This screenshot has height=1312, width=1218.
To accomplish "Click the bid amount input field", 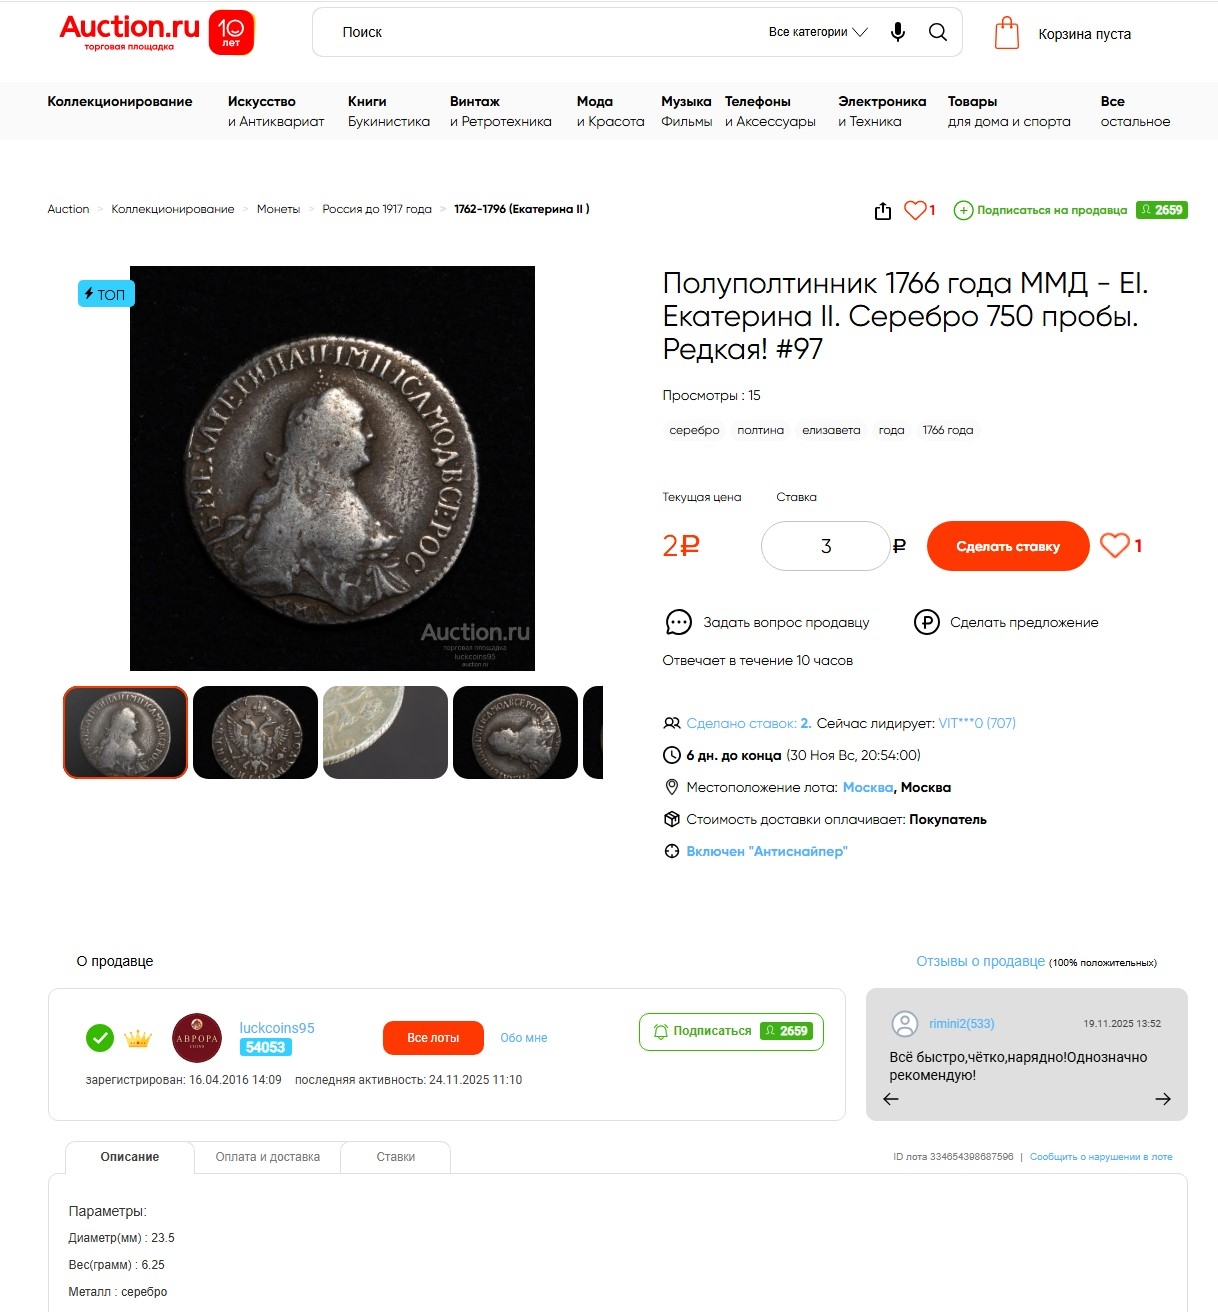I will 826,546.
